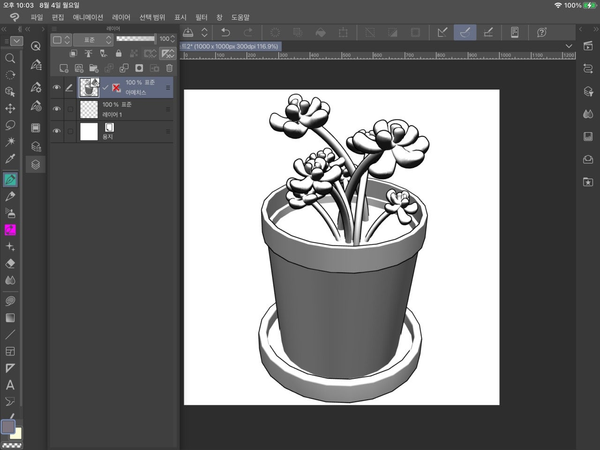The image size is (600, 450).
Task: Delete layer using trash can icon
Action: [x=168, y=68]
